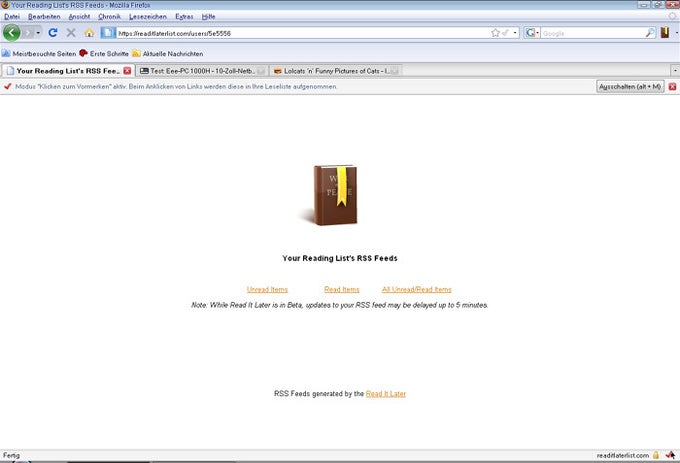Viewport: 680px width, 463px height.
Task: Open the Extras menu
Action: tap(184, 16)
